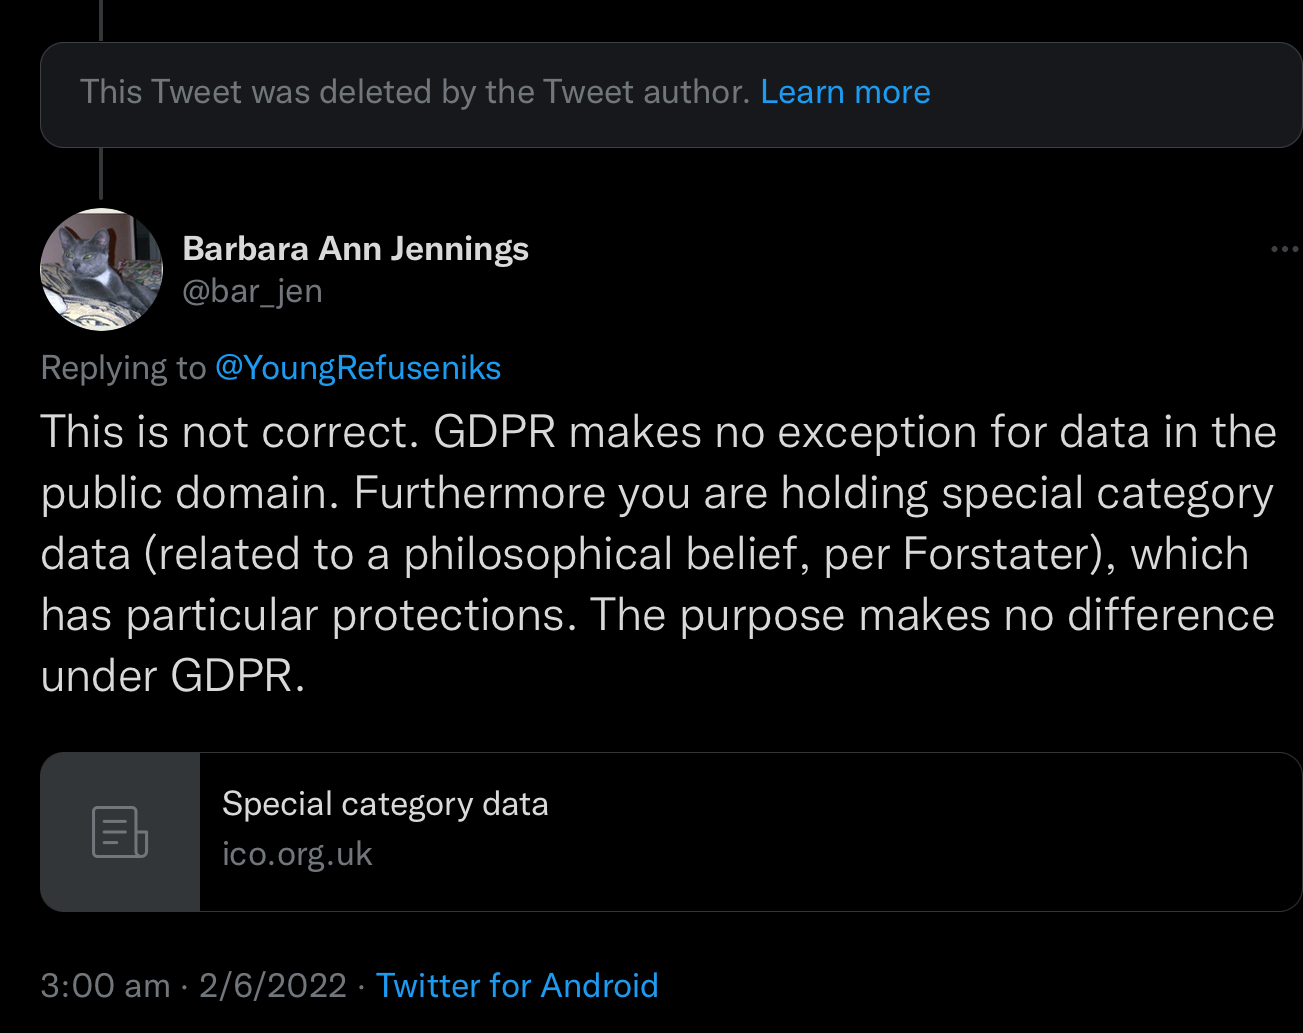The height and width of the screenshot is (1033, 1303).
Task: Open Barbara Ann Jennings' cat profile picture
Action: (101, 270)
